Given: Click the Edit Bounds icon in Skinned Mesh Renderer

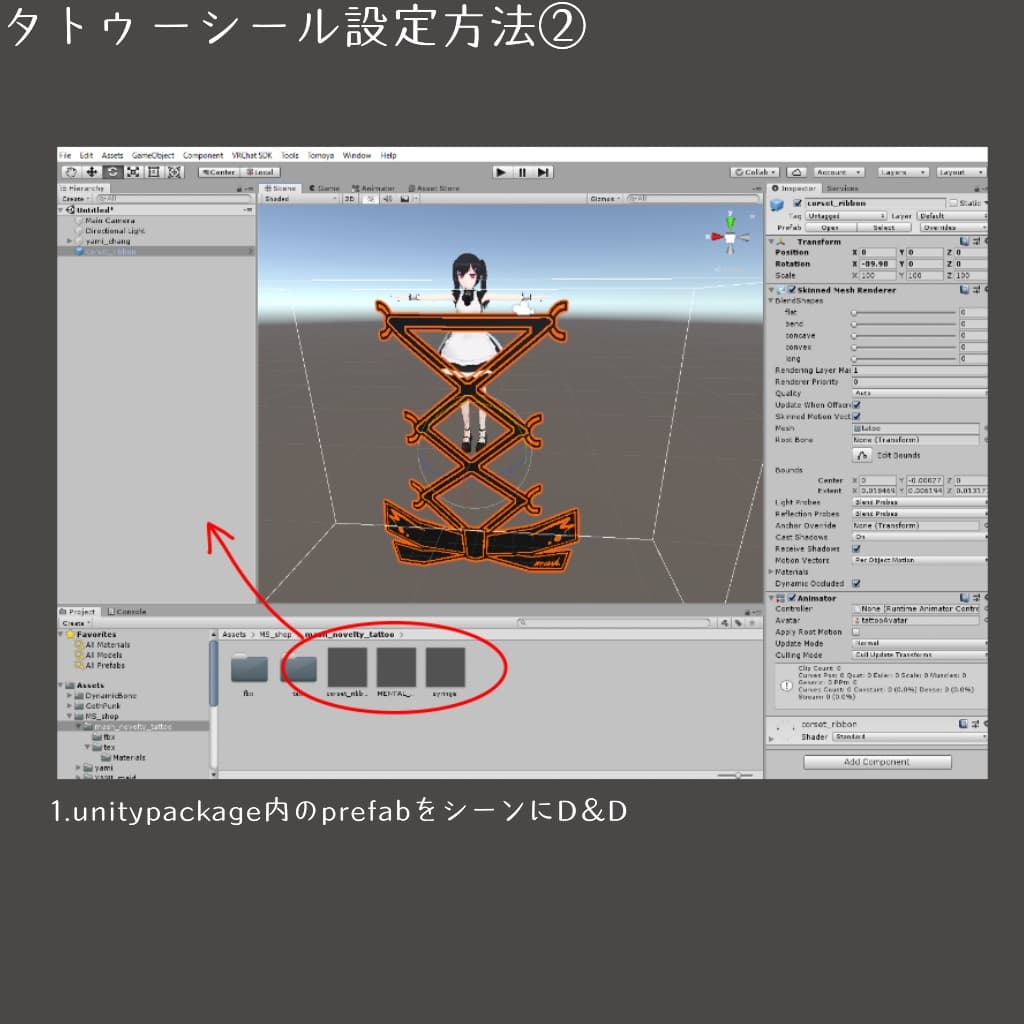Looking at the screenshot, I should point(862,455).
